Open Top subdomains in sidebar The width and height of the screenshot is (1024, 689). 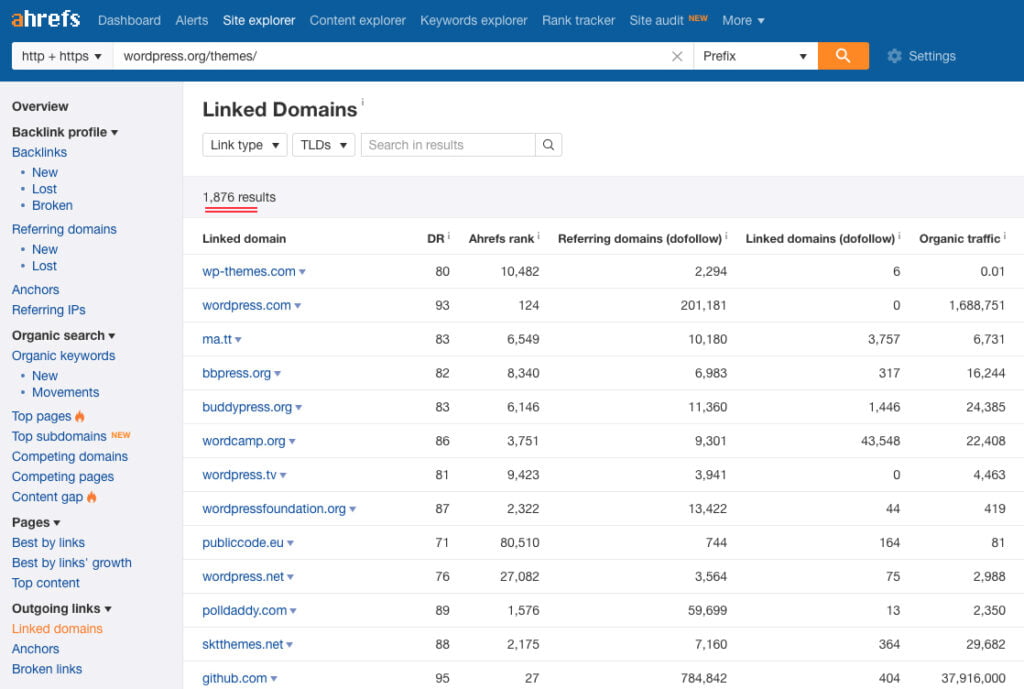tap(59, 436)
